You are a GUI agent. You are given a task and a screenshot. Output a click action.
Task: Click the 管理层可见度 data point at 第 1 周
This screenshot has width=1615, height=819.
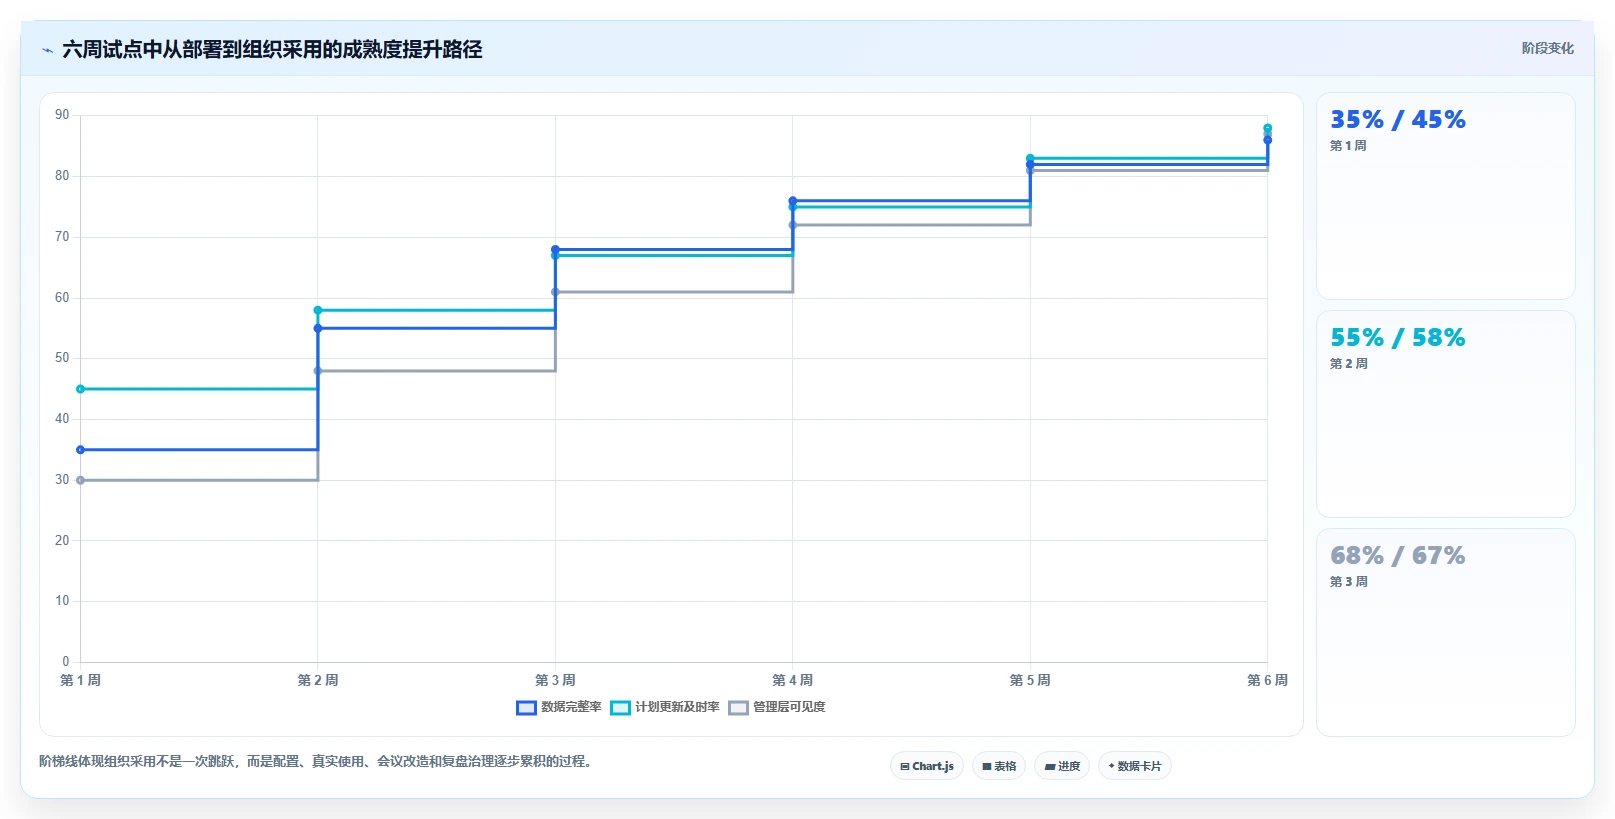click(x=81, y=480)
